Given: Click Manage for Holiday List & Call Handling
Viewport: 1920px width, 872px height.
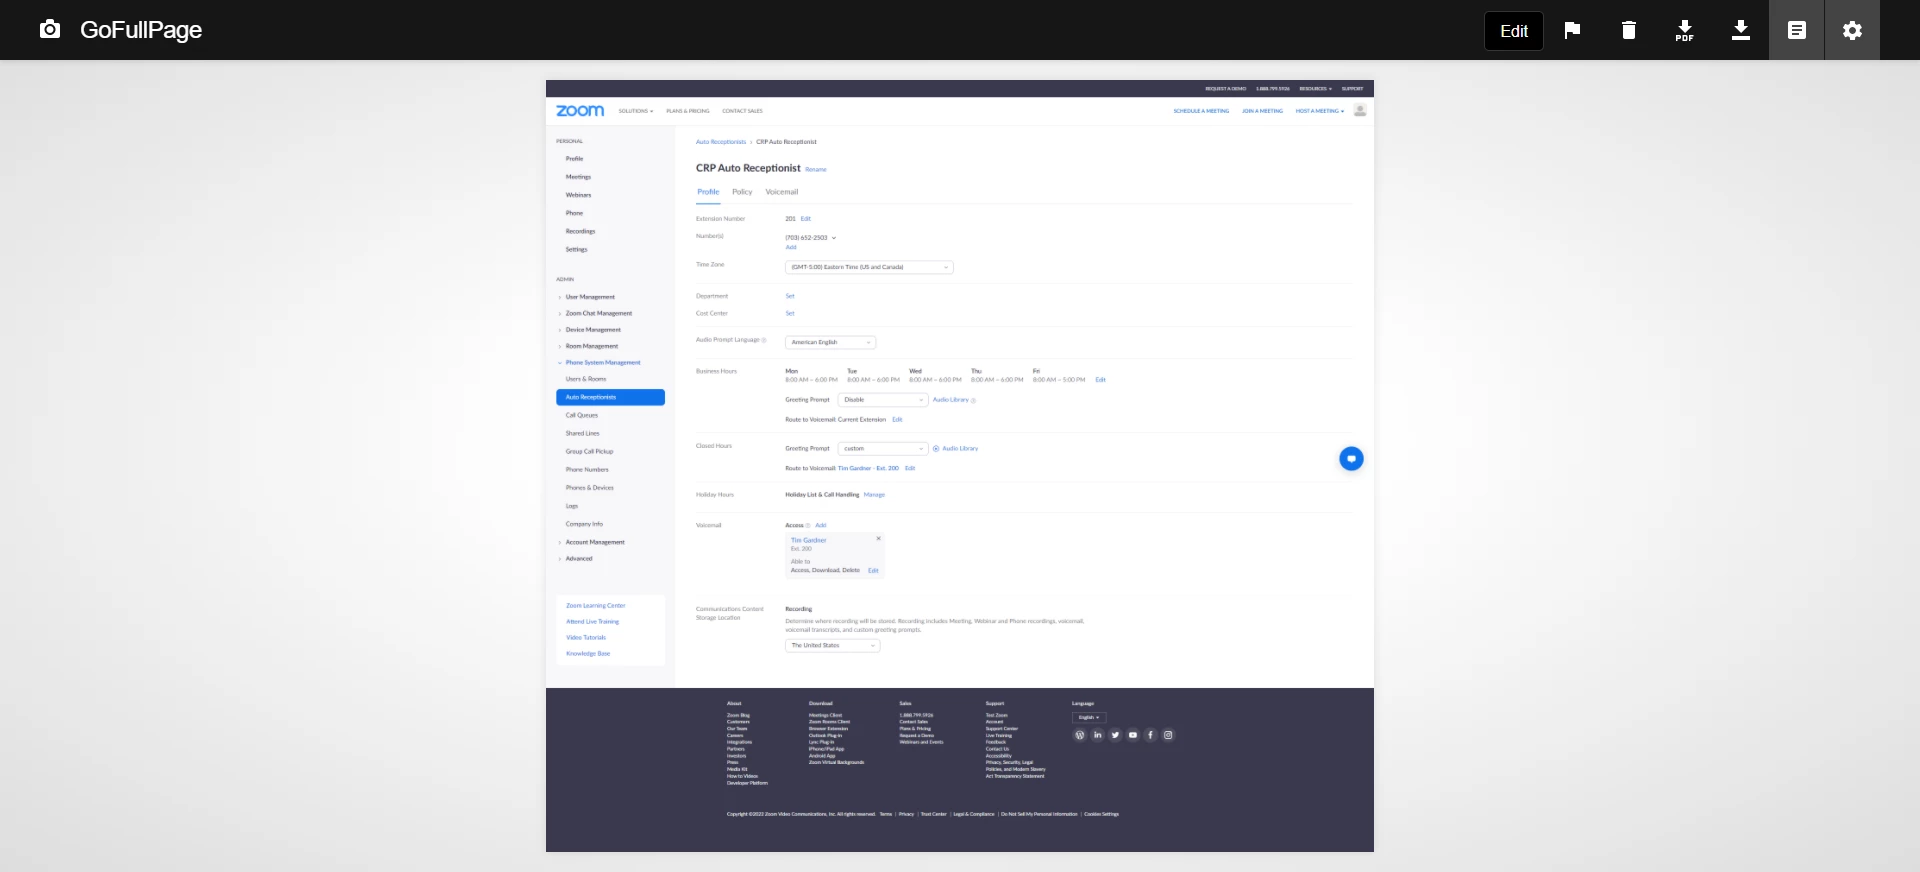Looking at the screenshot, I should click(x=874, y=495).
